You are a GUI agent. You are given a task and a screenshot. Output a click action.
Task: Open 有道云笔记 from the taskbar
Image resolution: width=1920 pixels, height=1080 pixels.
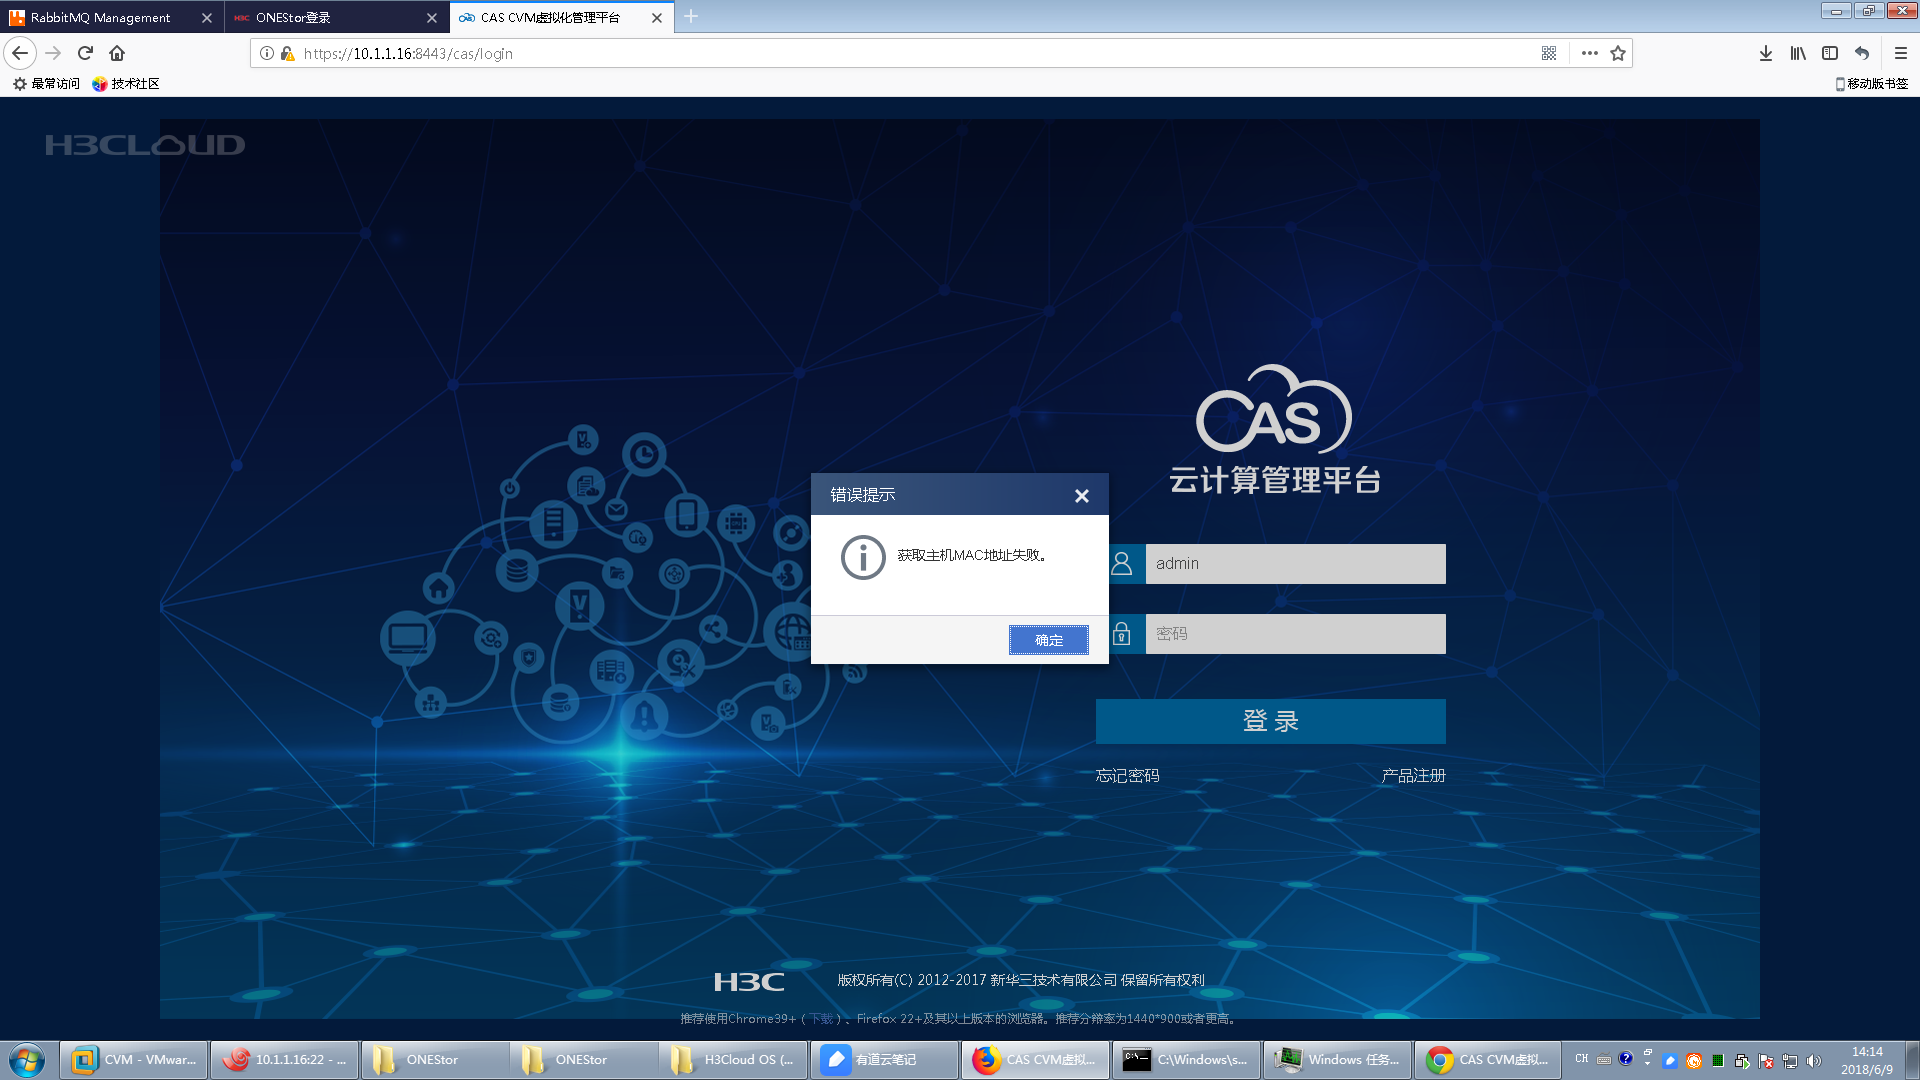883,1059
